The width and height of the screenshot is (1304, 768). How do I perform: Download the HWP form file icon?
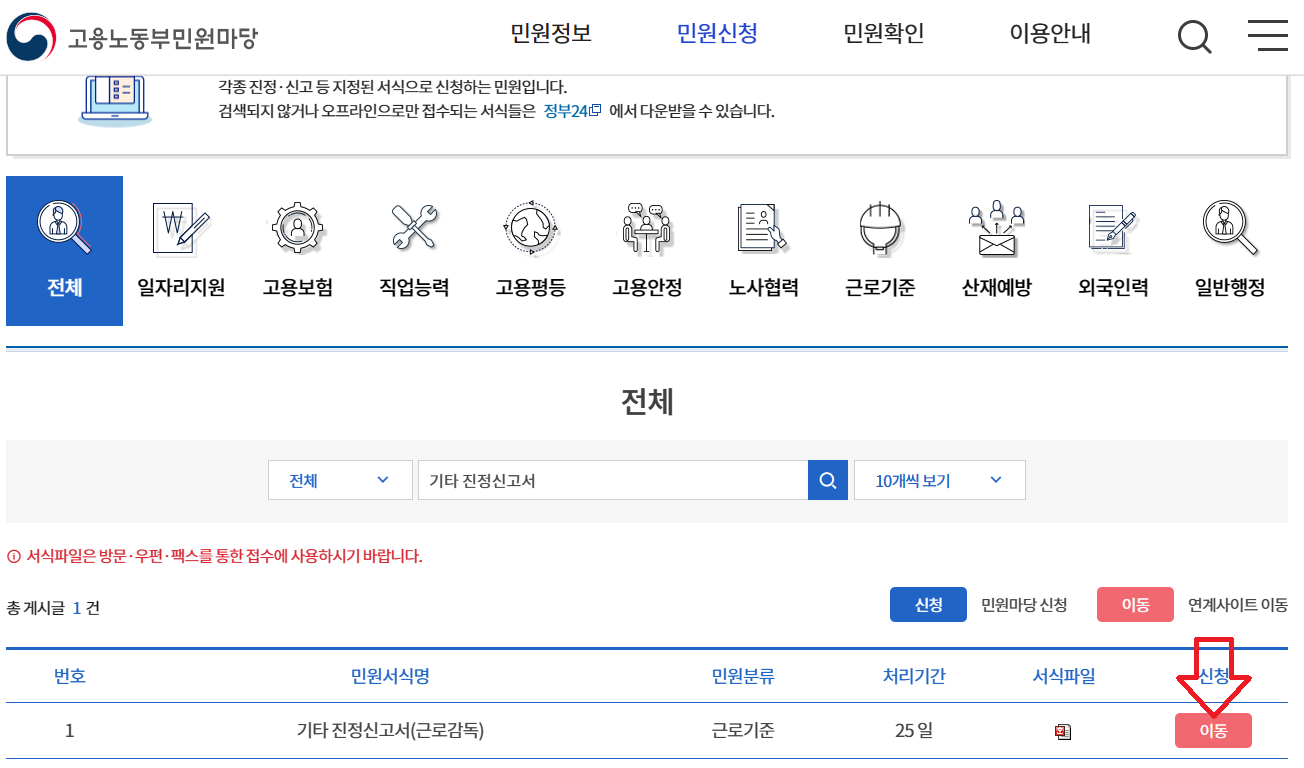pos(1062,730)
